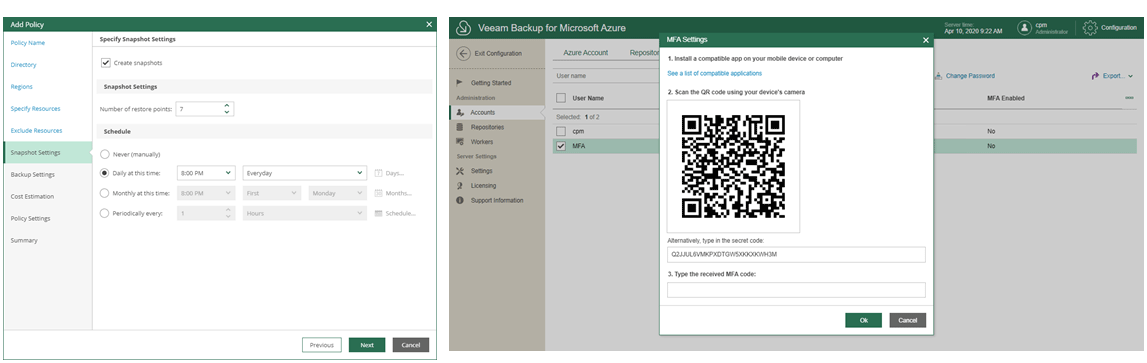The width and height of the screenshot is (1147, 363).
Task: Click the Days calendar icon in Add Policy
Action: point(378,173)
